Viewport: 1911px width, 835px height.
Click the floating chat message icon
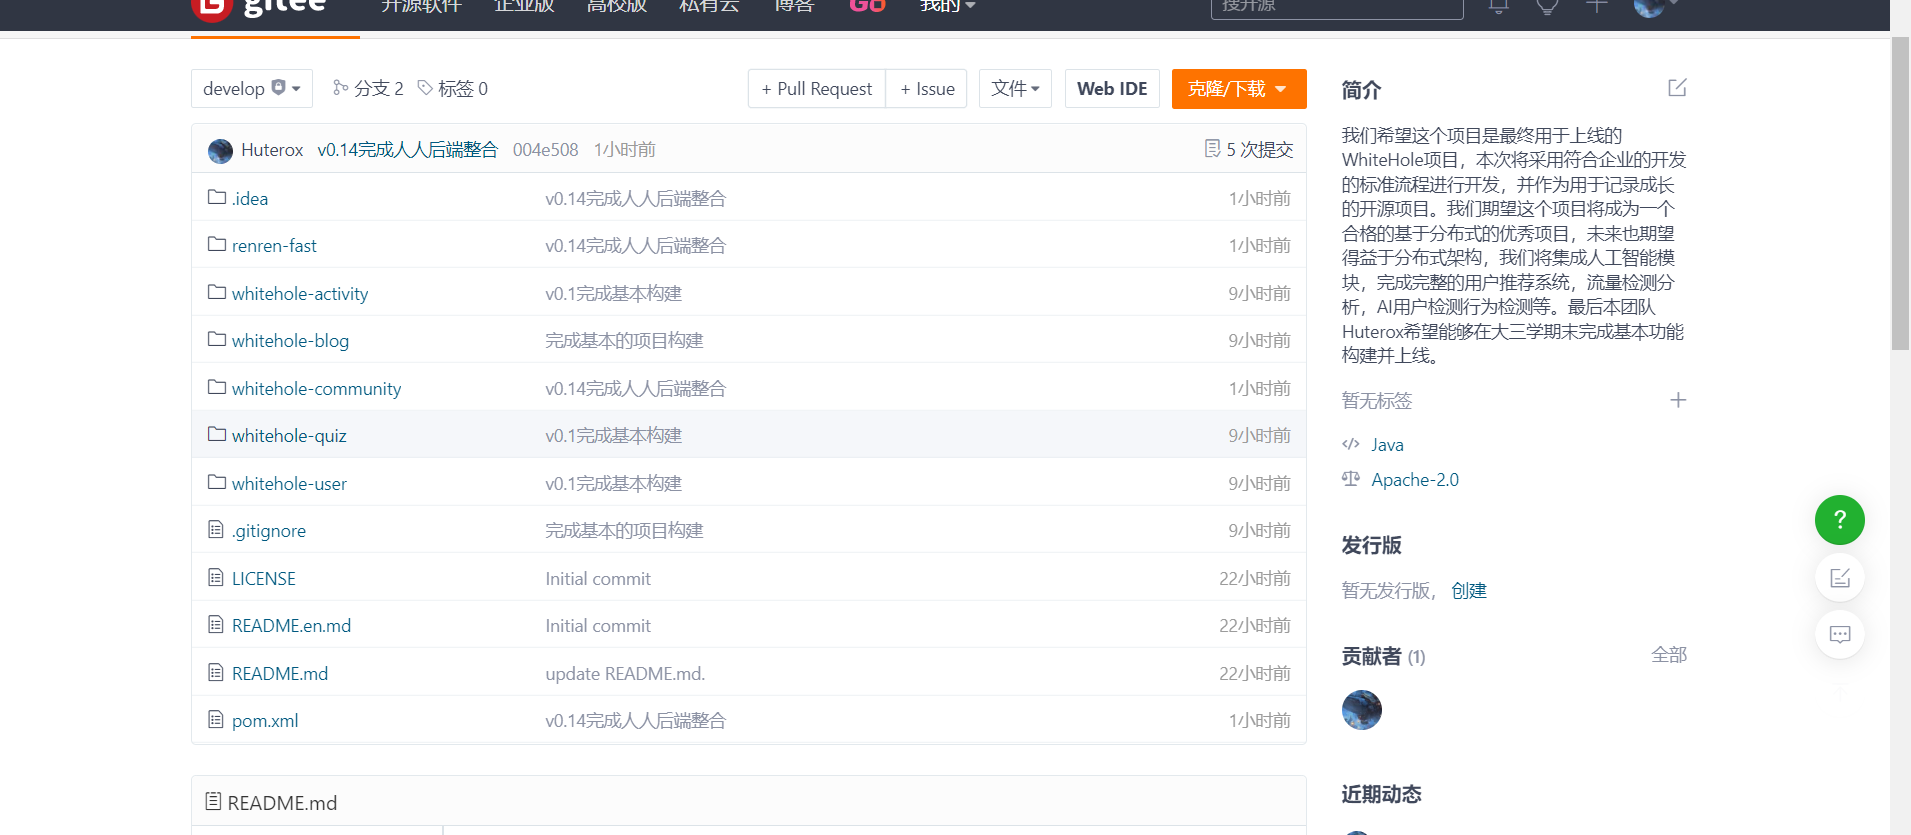click(x=1840, y=634)
